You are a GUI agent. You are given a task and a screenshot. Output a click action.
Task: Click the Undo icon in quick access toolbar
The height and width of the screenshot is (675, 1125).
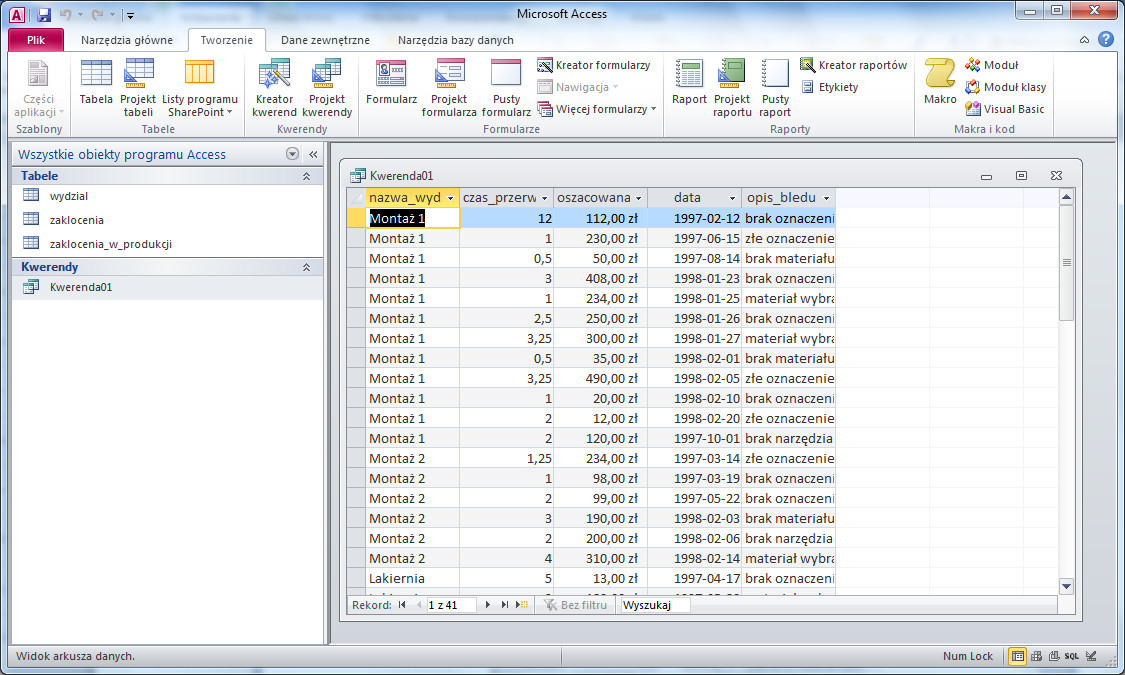pyautogui.click(x=65, y=14)
